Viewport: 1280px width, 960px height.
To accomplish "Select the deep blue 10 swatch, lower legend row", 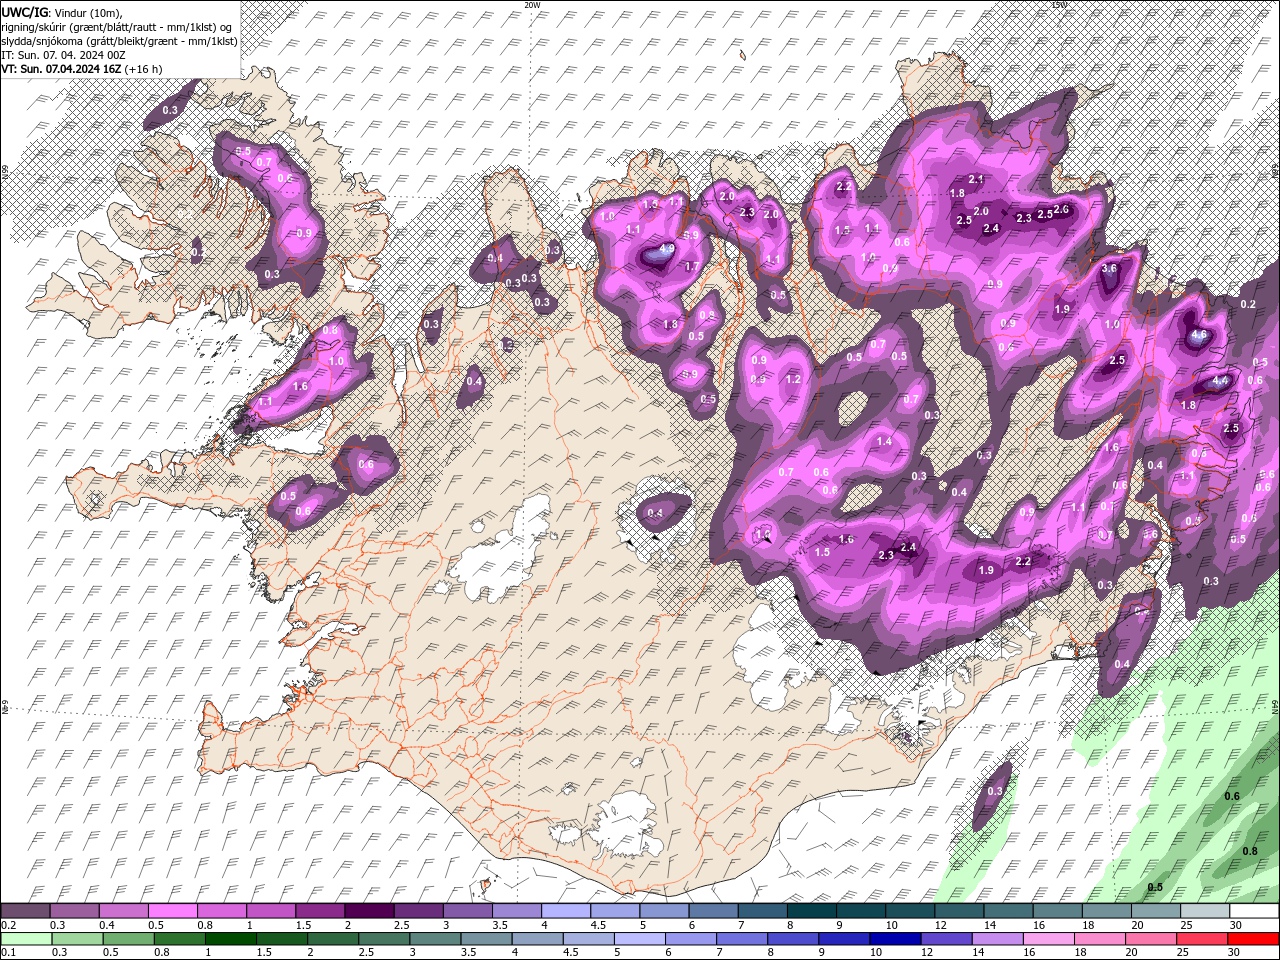I will click(895, 938).
